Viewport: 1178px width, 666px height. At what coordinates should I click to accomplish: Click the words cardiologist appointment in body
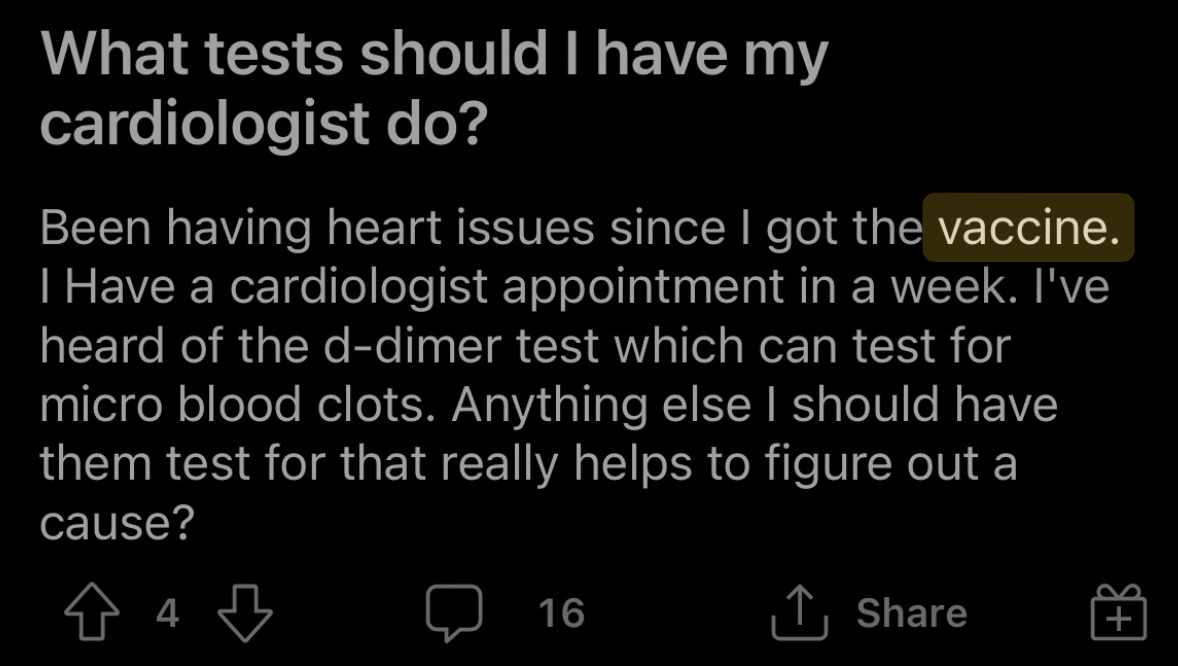[x=506, y=288]
